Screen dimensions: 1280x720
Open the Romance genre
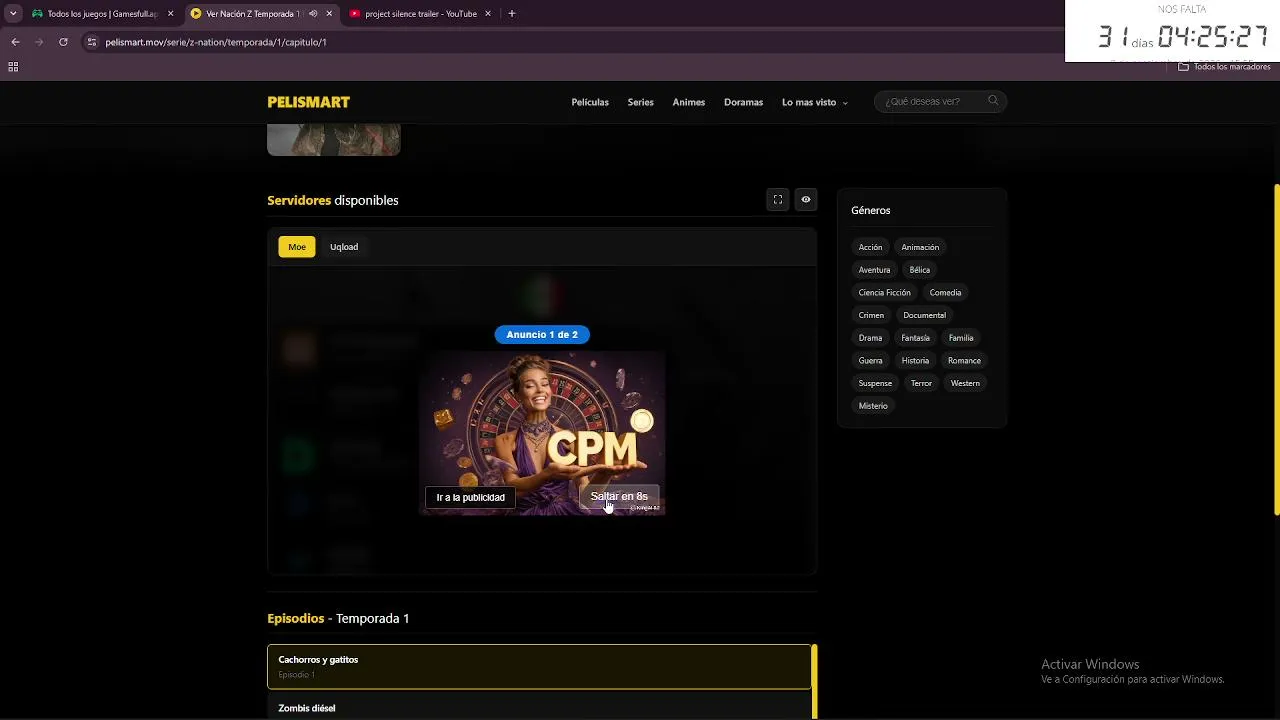[965, 361]
